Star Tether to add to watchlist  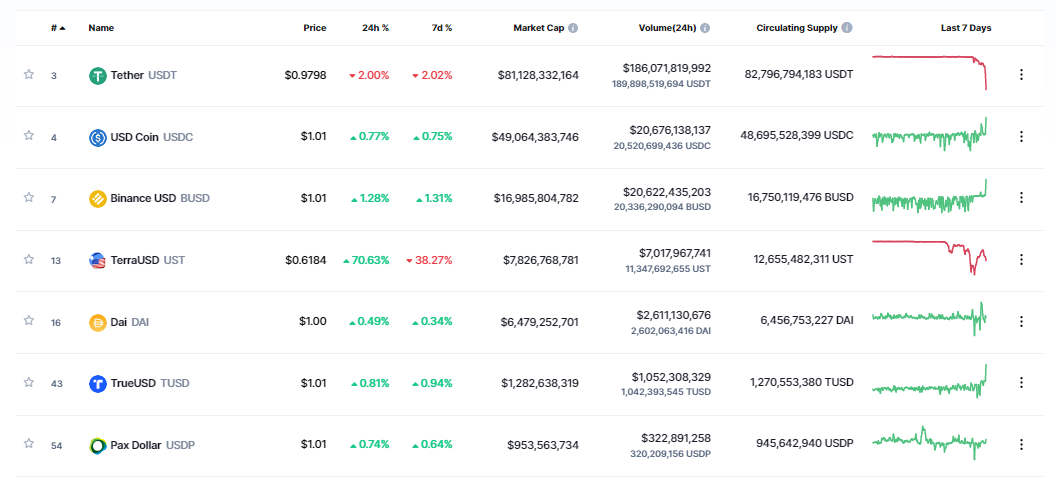[x=29, y=74]
